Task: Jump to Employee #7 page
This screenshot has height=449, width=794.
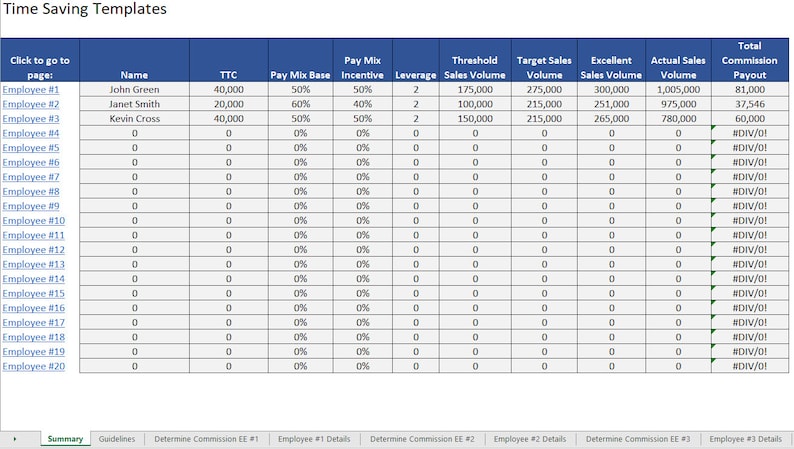Action: coord(30,177)
